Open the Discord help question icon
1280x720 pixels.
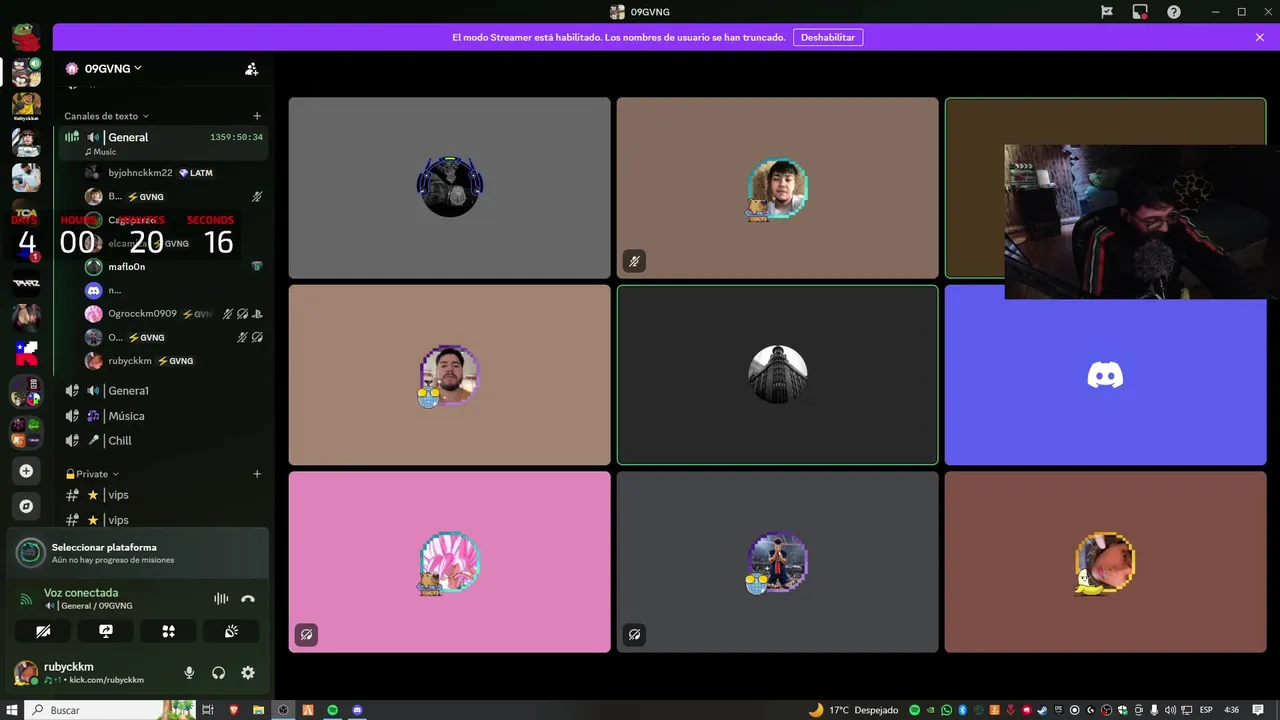coord(1174,12)
